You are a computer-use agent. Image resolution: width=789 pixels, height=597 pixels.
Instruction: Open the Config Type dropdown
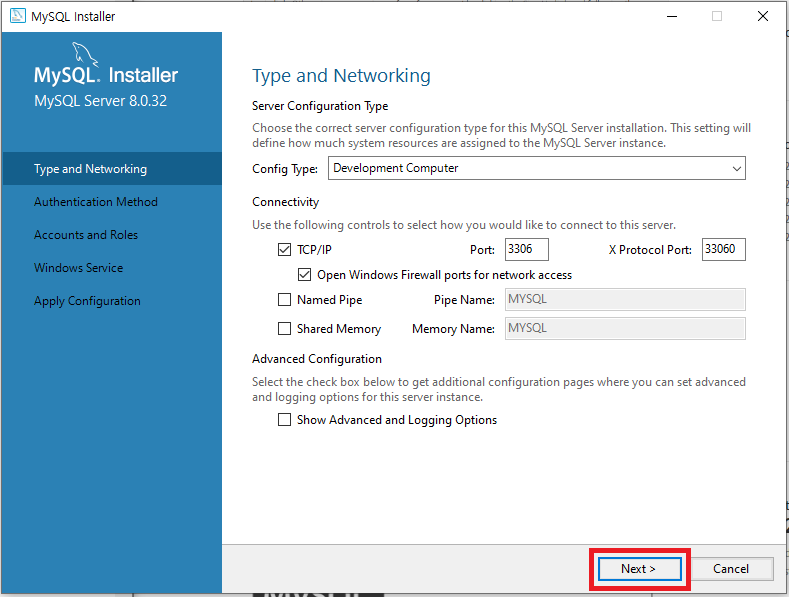[536, 168]
